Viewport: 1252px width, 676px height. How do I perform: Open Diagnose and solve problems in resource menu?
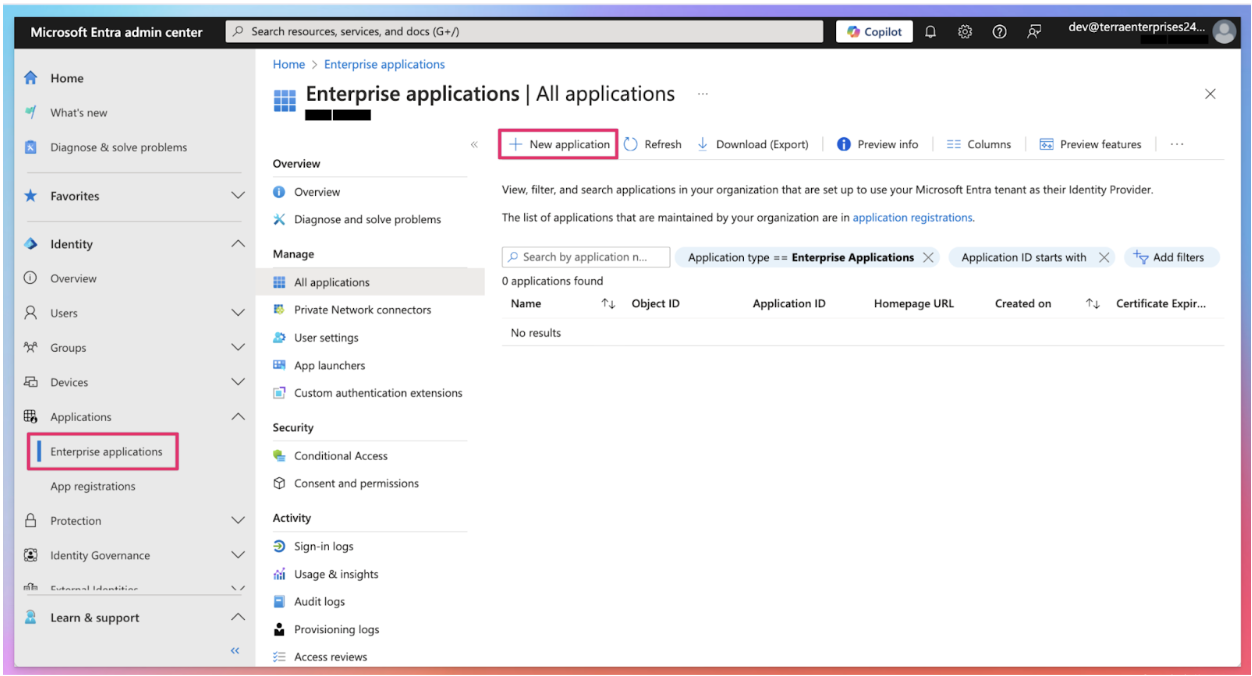[369, 220]
